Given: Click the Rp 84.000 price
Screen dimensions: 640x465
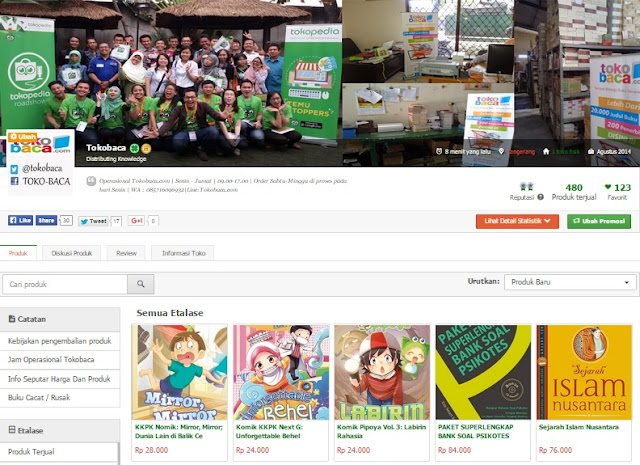Looking at the screenshot, I should coord(454,450).
